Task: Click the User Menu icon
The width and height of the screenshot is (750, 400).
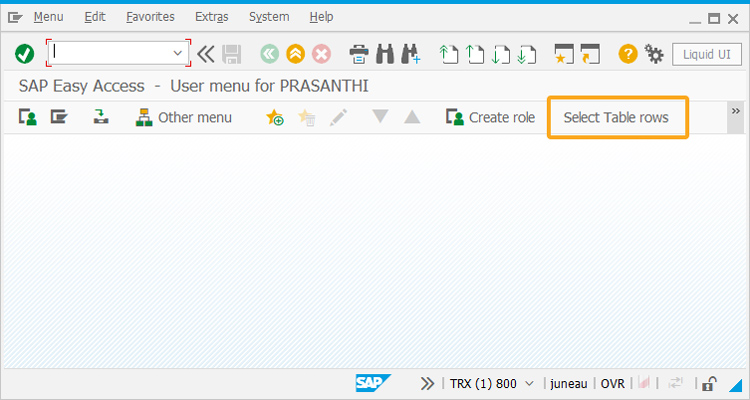Action: click(28, 117)
